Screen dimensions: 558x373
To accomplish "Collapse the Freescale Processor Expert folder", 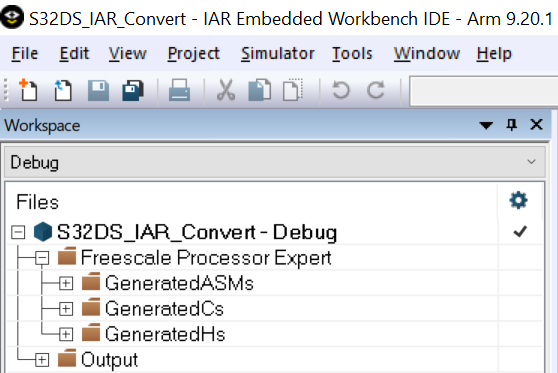I will tap(42, 258).
